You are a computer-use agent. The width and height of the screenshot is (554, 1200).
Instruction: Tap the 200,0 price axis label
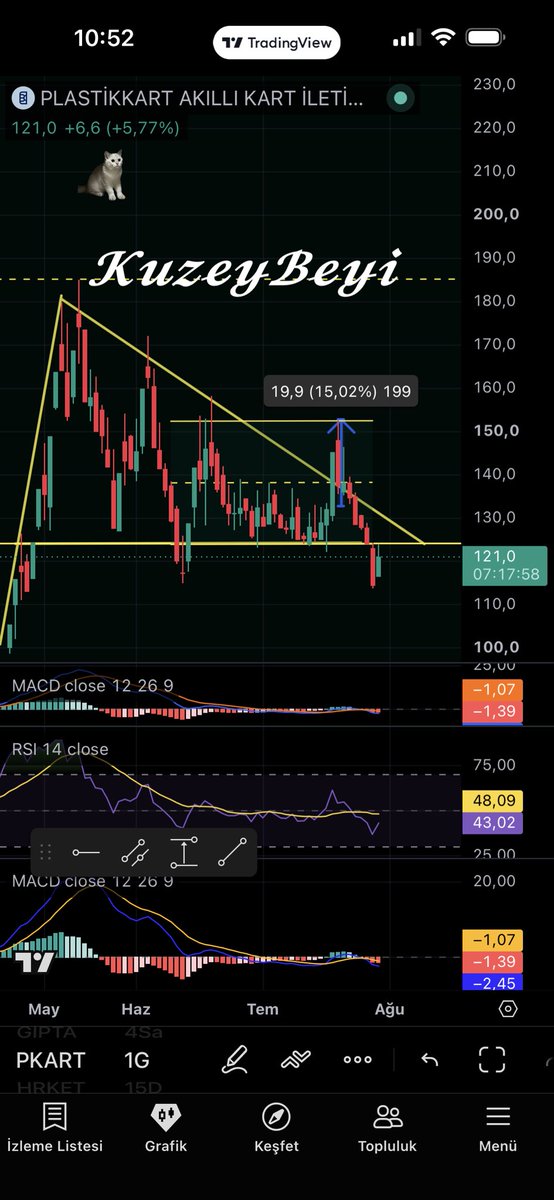click(496, 214)
